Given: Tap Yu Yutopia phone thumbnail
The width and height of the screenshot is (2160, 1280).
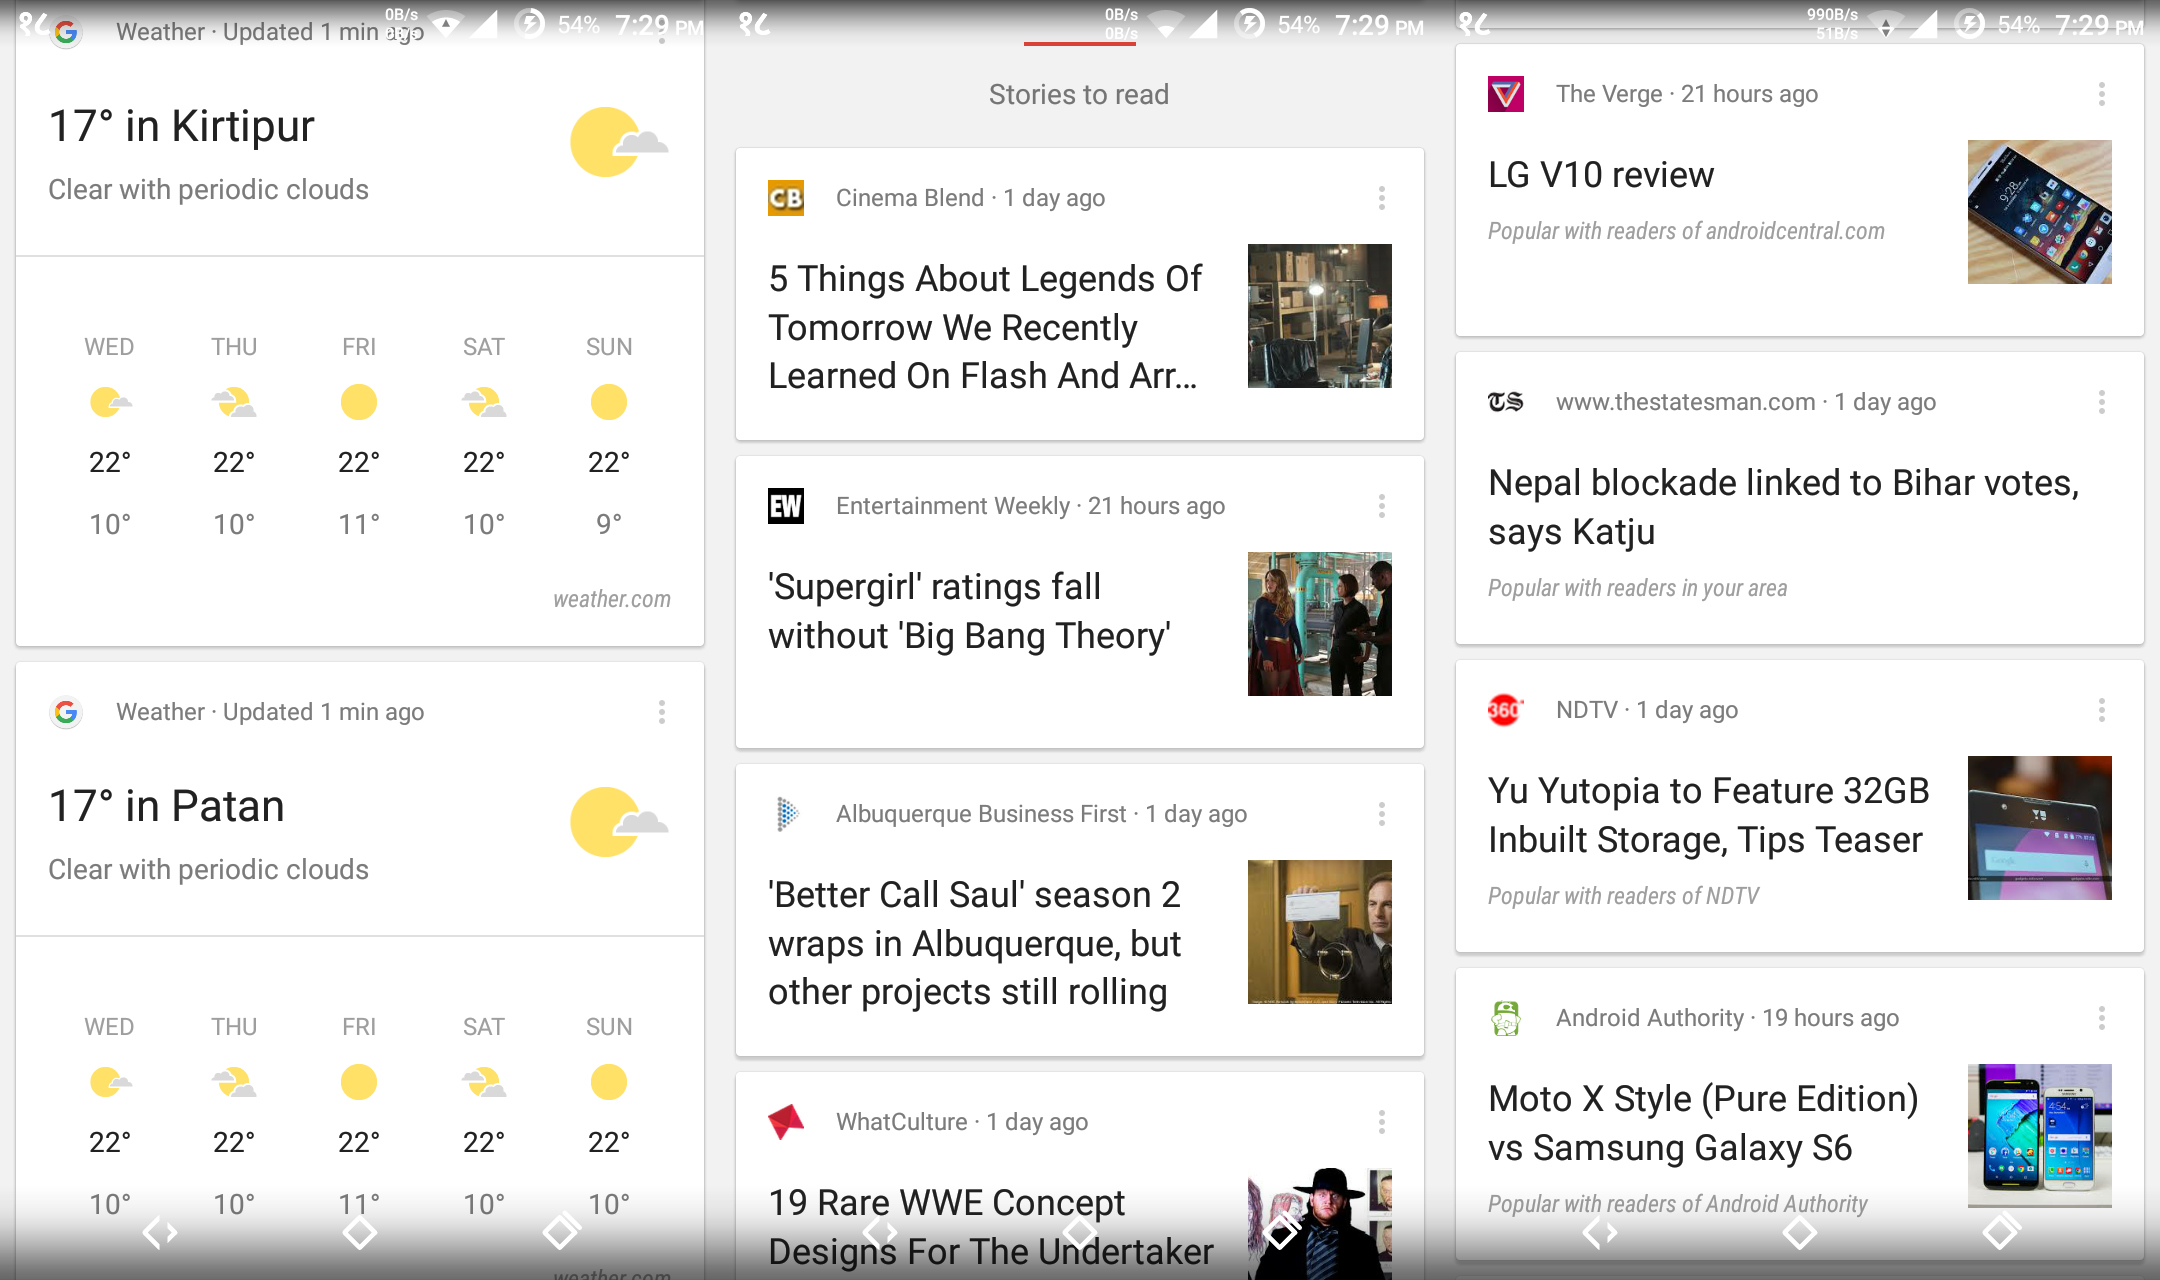Looking at the screenshot, I should (2039, 828).
